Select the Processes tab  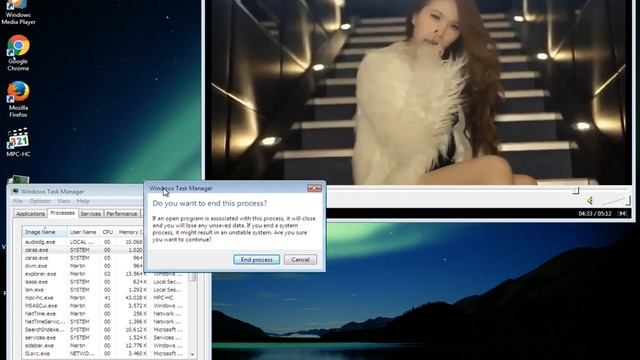click(x=62, y=213)
